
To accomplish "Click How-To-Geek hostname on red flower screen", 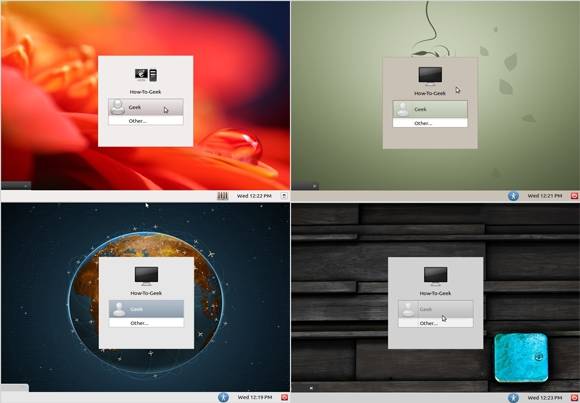I will point(145,92).
